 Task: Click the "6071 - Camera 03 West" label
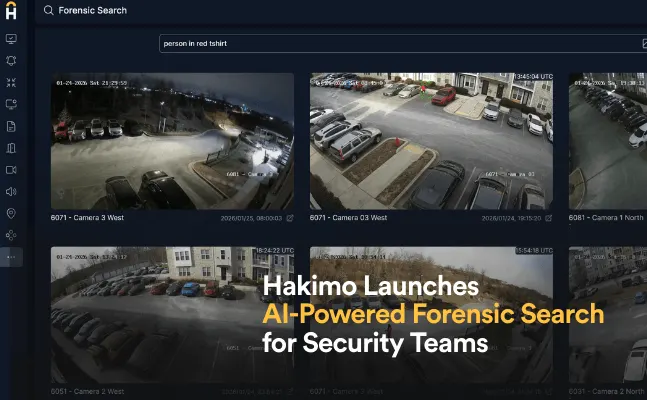348,218
